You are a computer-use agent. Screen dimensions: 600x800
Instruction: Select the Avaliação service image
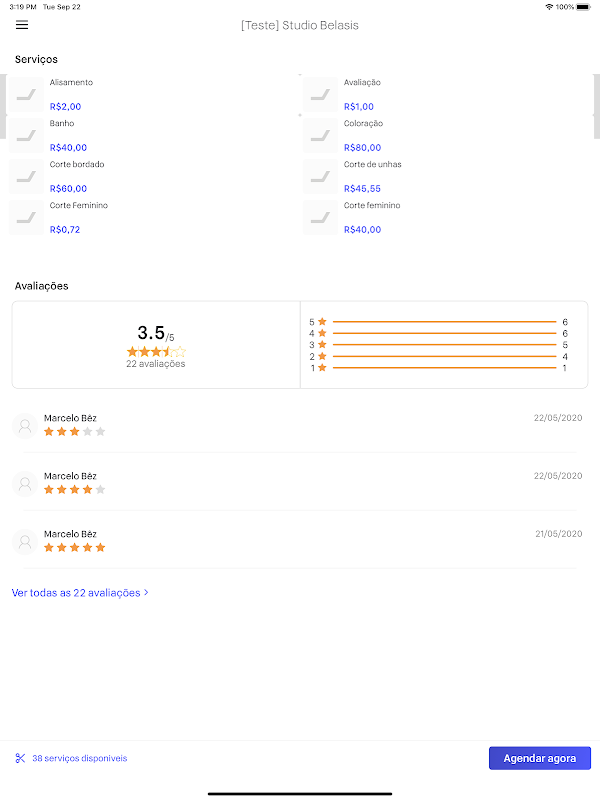pos(320,94)
